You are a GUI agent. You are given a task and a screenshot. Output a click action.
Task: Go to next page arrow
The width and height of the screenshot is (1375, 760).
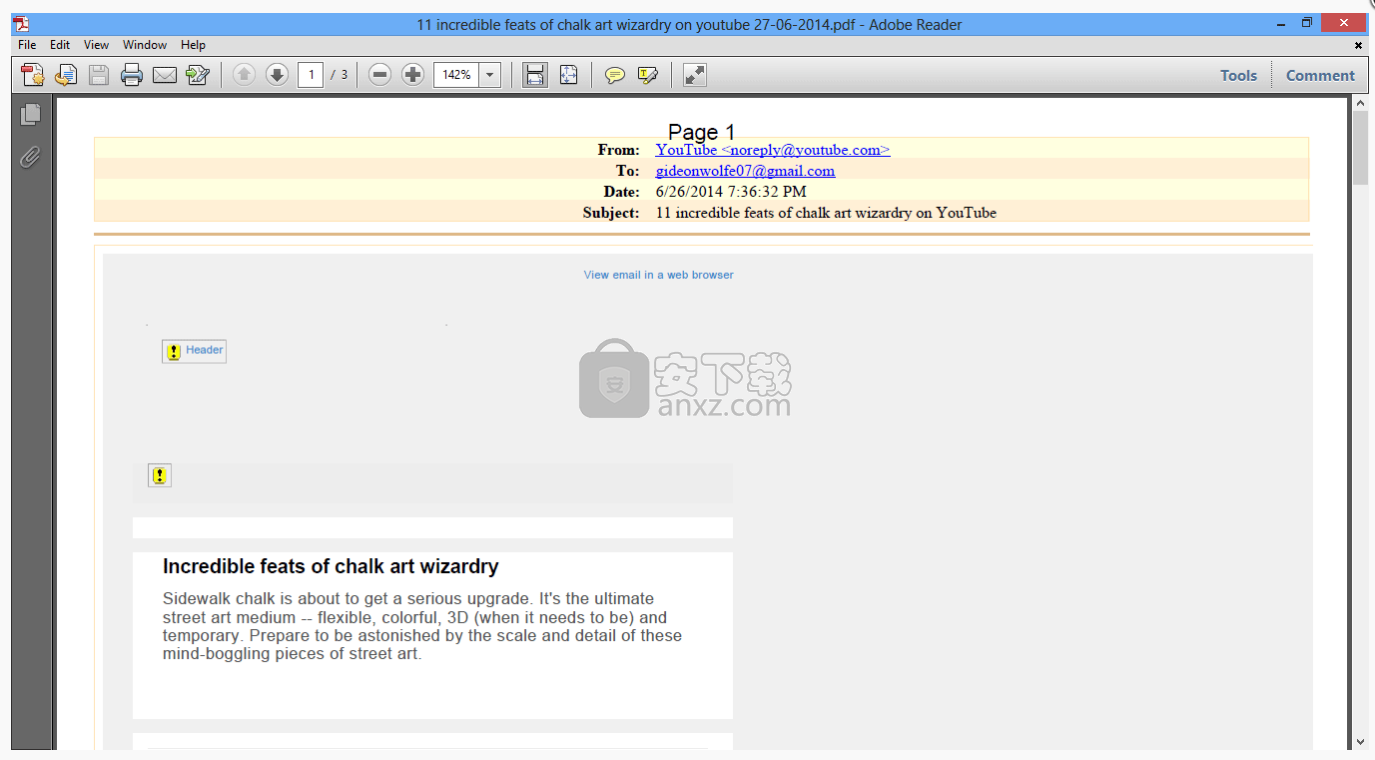277,74
